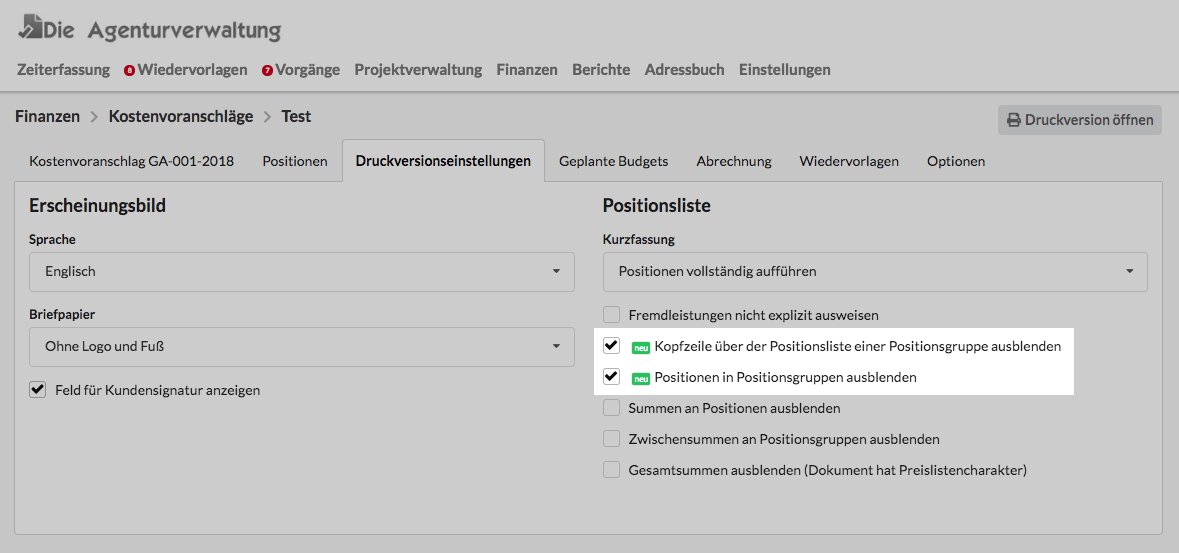This screenshot has width=1179, height=553.
Task: Click the printer icon on Druckversion öffnen
Action: click(1014, 120)
